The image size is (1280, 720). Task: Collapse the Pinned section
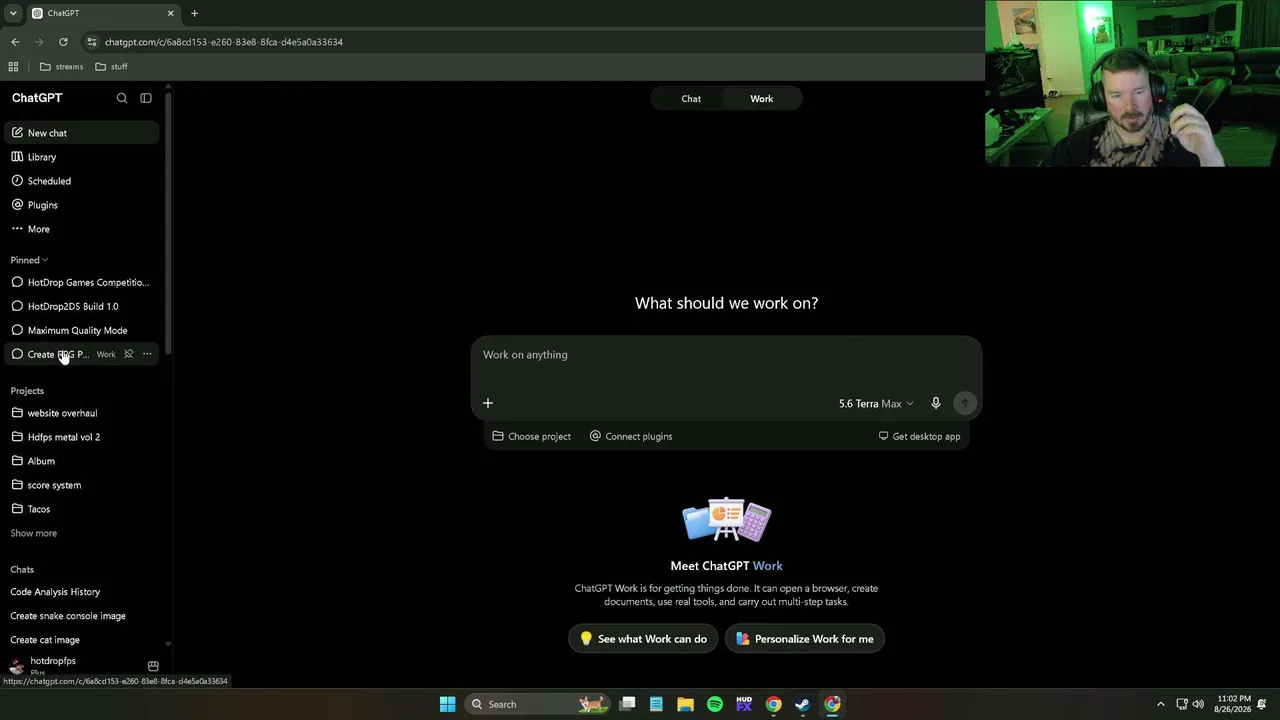pos(29,260)
